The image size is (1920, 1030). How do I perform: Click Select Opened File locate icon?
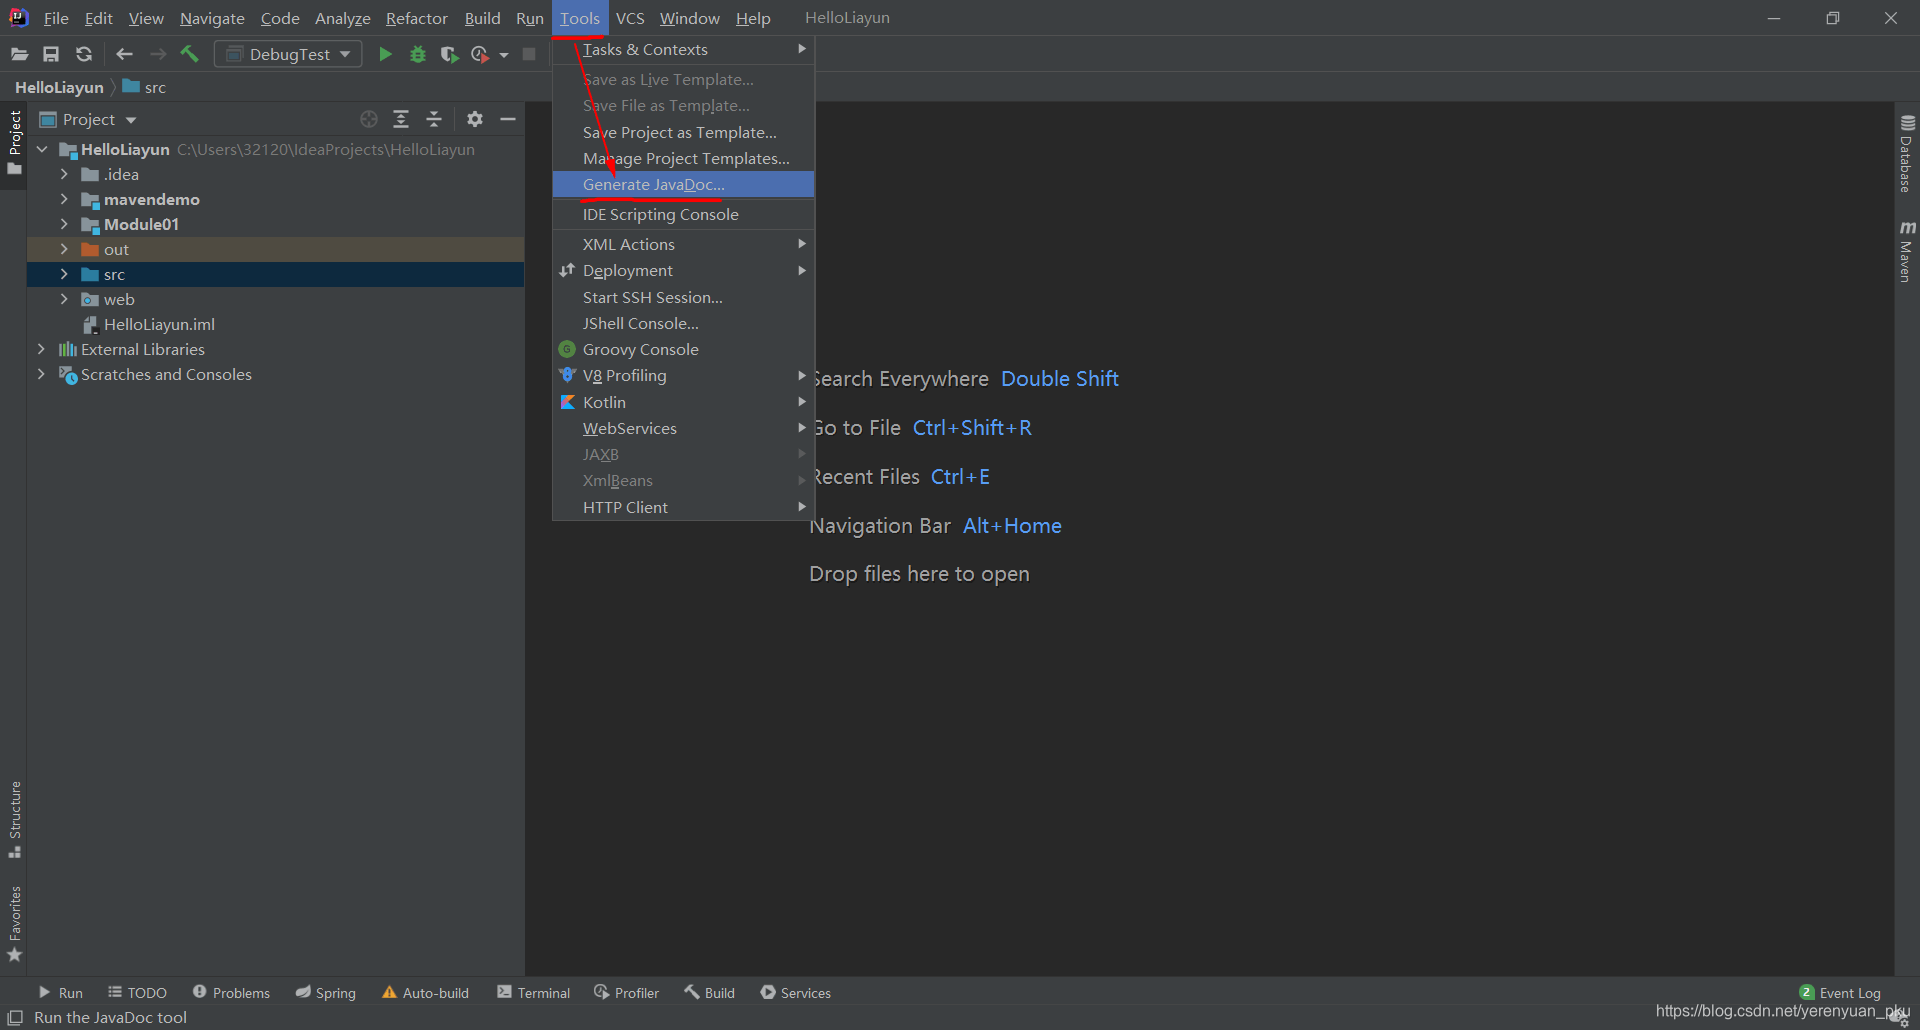[369, 119]
